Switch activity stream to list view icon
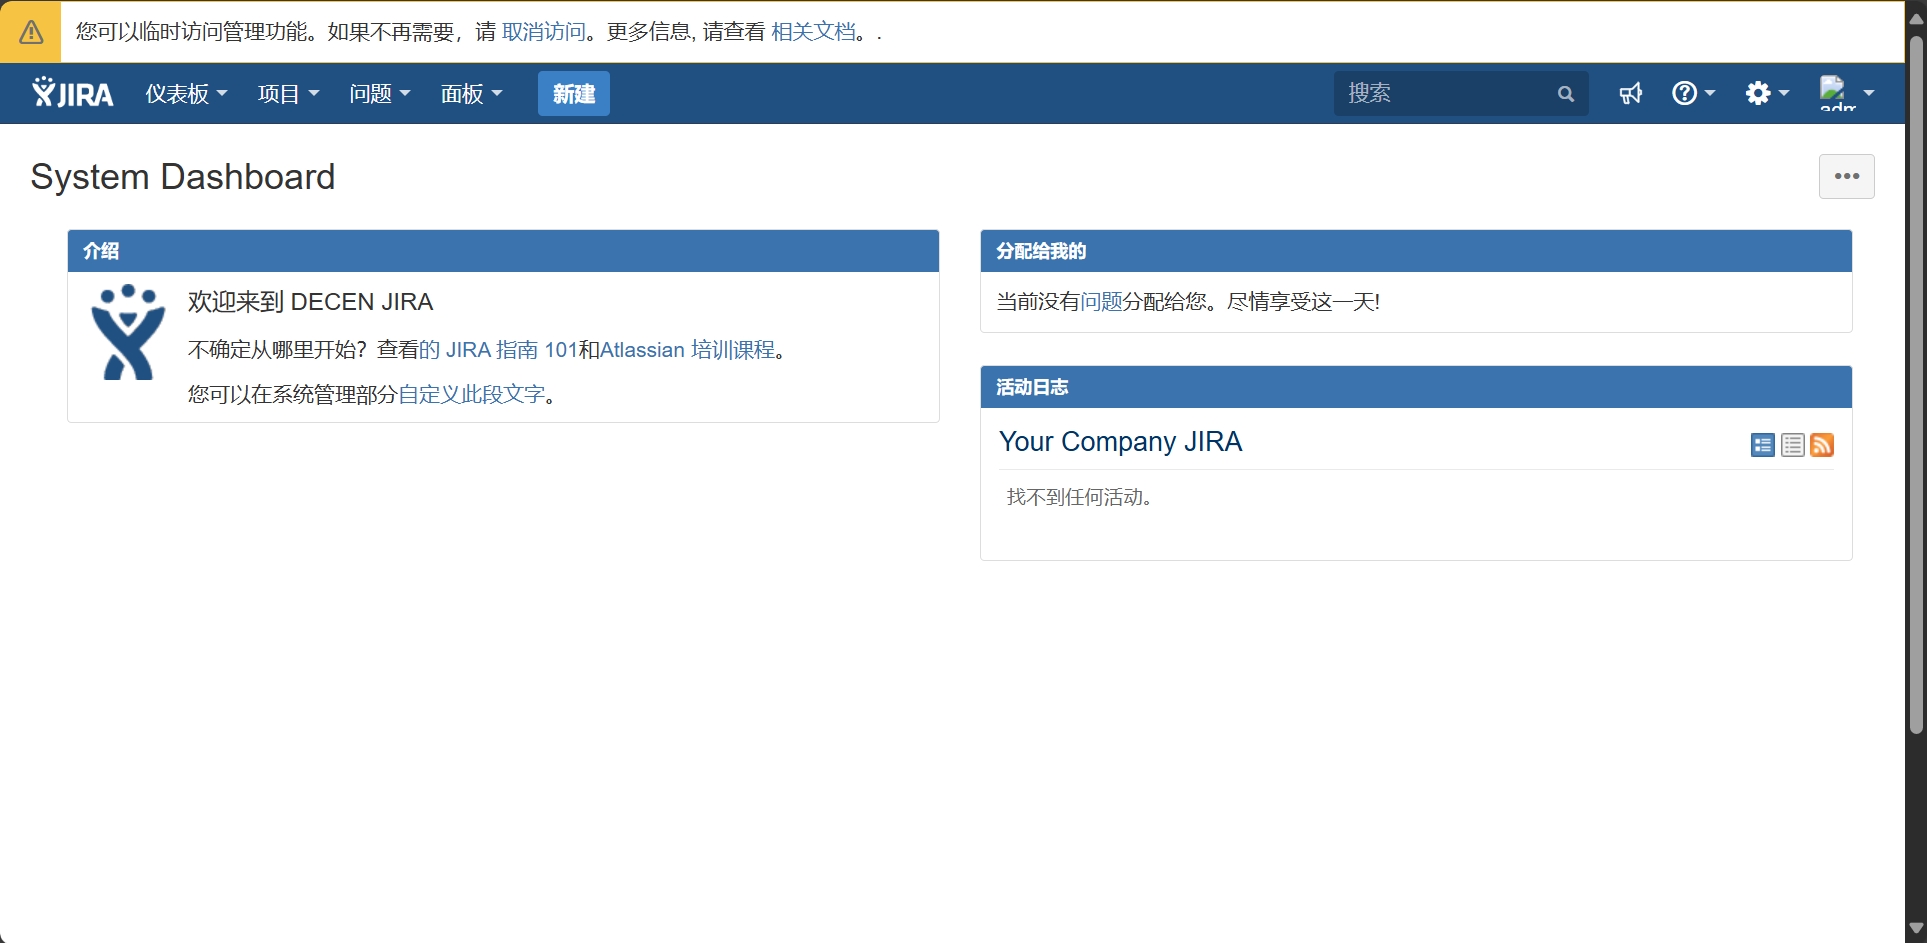The height and width of the screenshot is (943, 1927). pos(1793,445)
